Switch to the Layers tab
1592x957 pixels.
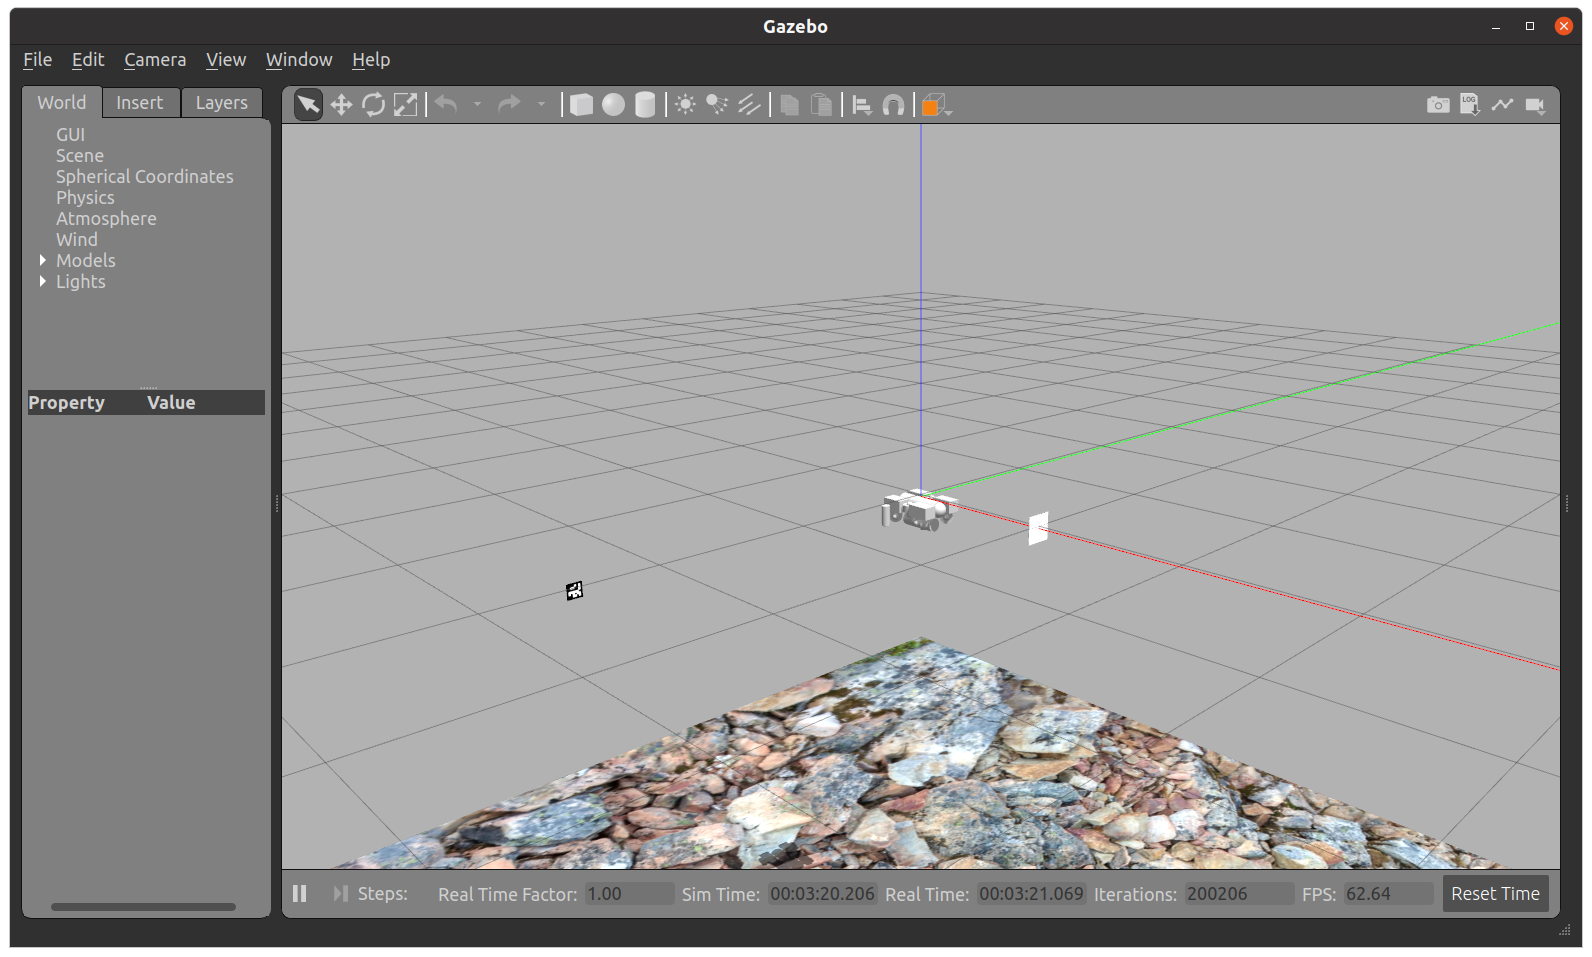(221, 102)
